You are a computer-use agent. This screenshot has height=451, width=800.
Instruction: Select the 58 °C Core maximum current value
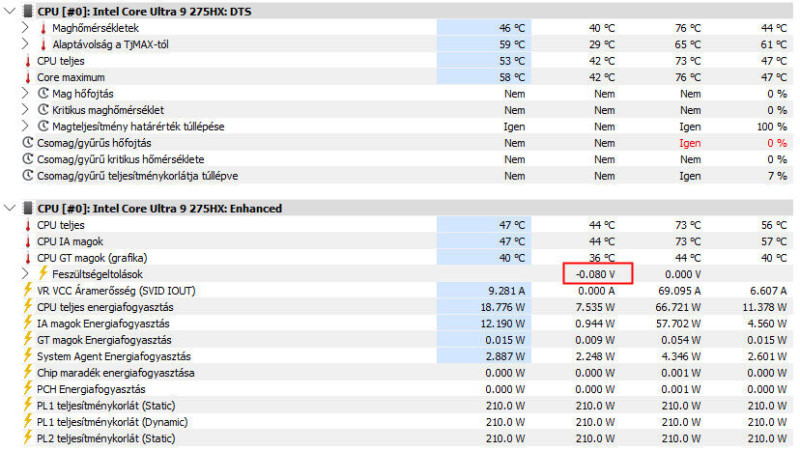(x=512, y=78)
